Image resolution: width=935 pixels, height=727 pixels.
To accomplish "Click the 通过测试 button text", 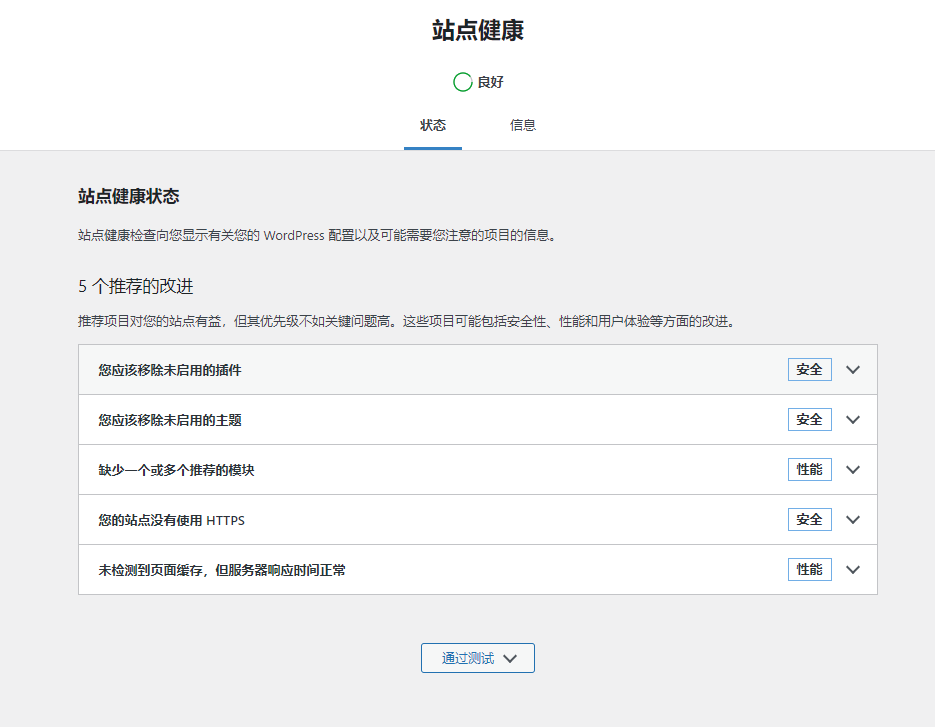I will coord(468,659).
